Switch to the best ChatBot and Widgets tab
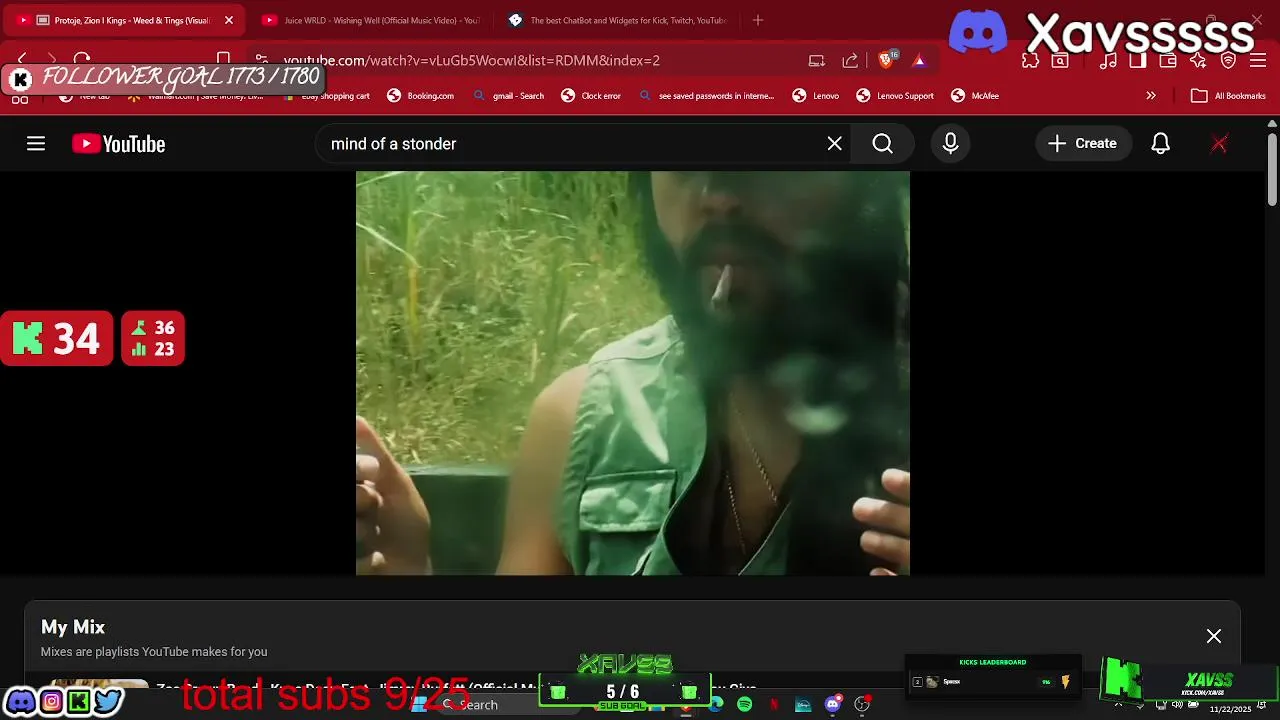The image size is (1280, 720). (617, 20)
